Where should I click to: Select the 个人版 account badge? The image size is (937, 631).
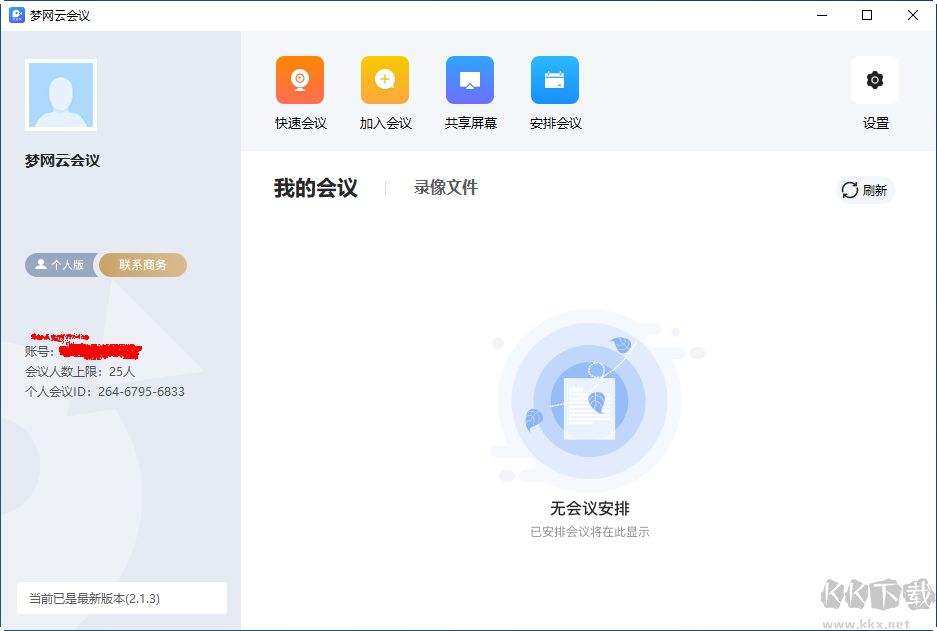point(60,265)
